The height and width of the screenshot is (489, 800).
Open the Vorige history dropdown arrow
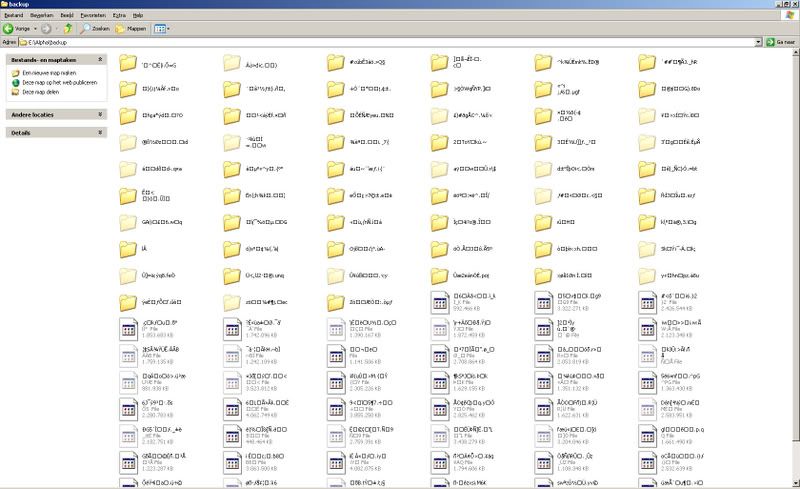[35, 29]
